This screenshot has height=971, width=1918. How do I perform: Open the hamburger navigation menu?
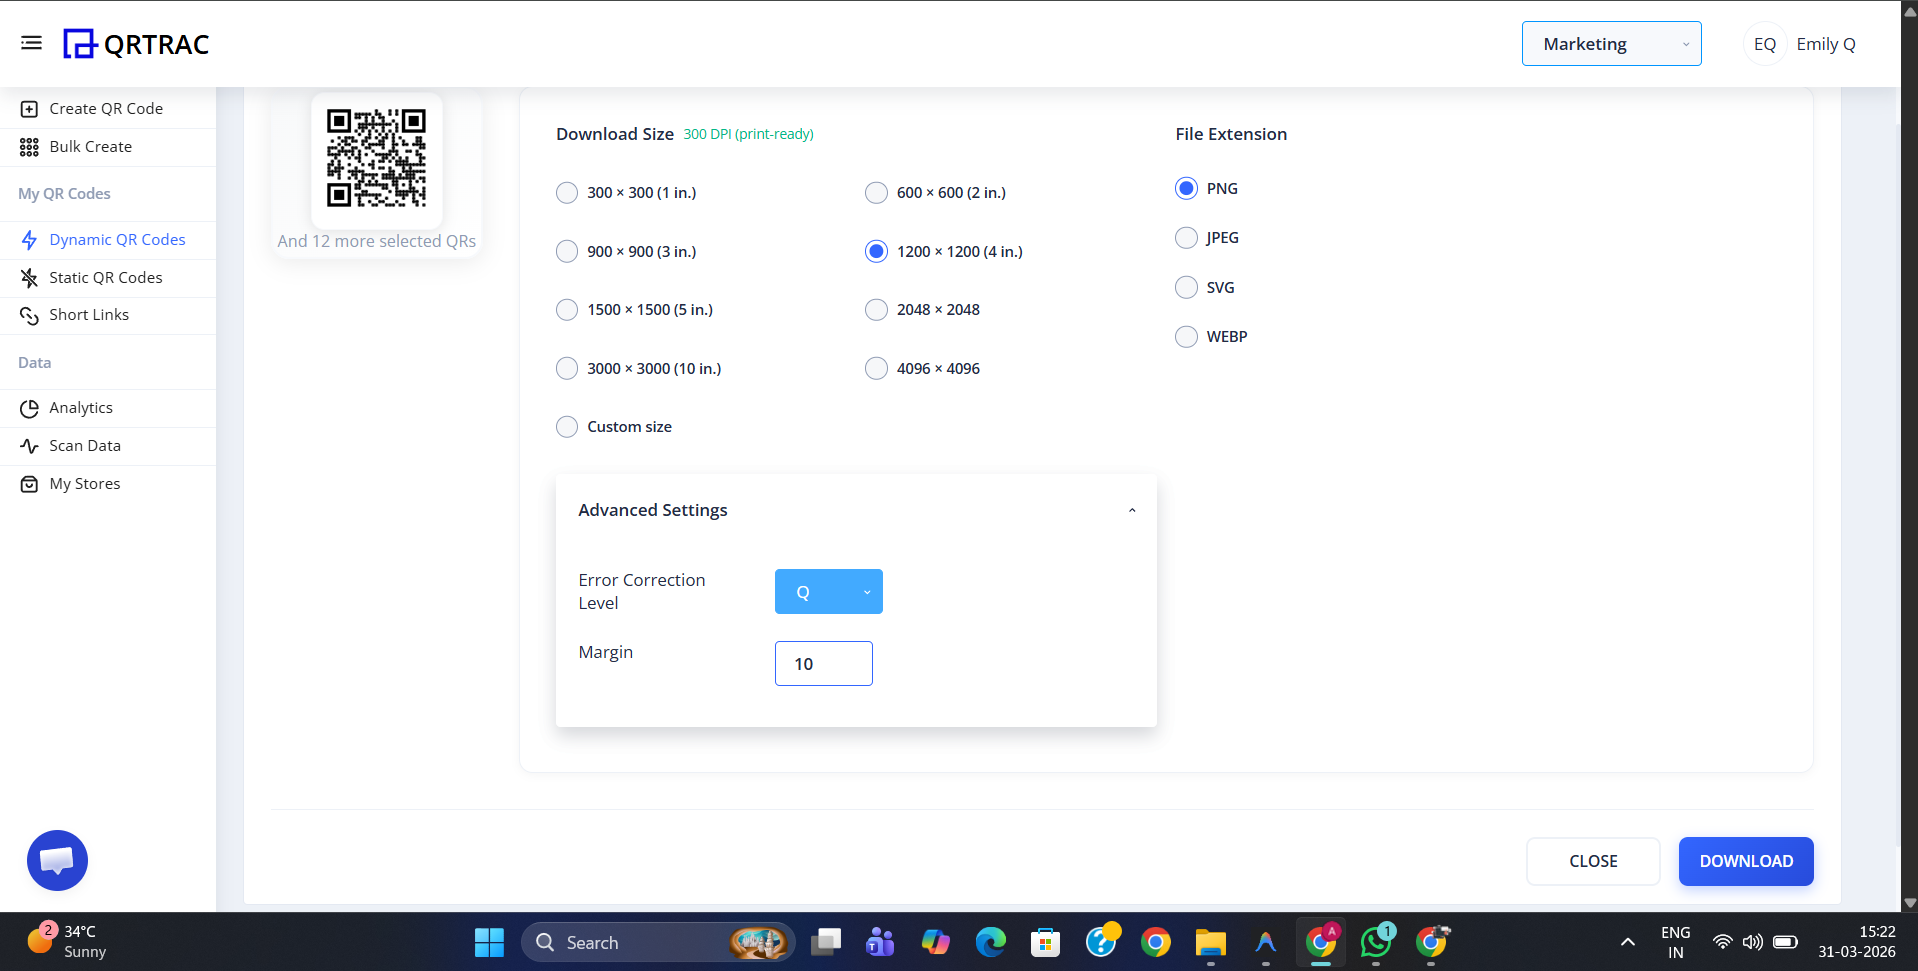point(31,43)
